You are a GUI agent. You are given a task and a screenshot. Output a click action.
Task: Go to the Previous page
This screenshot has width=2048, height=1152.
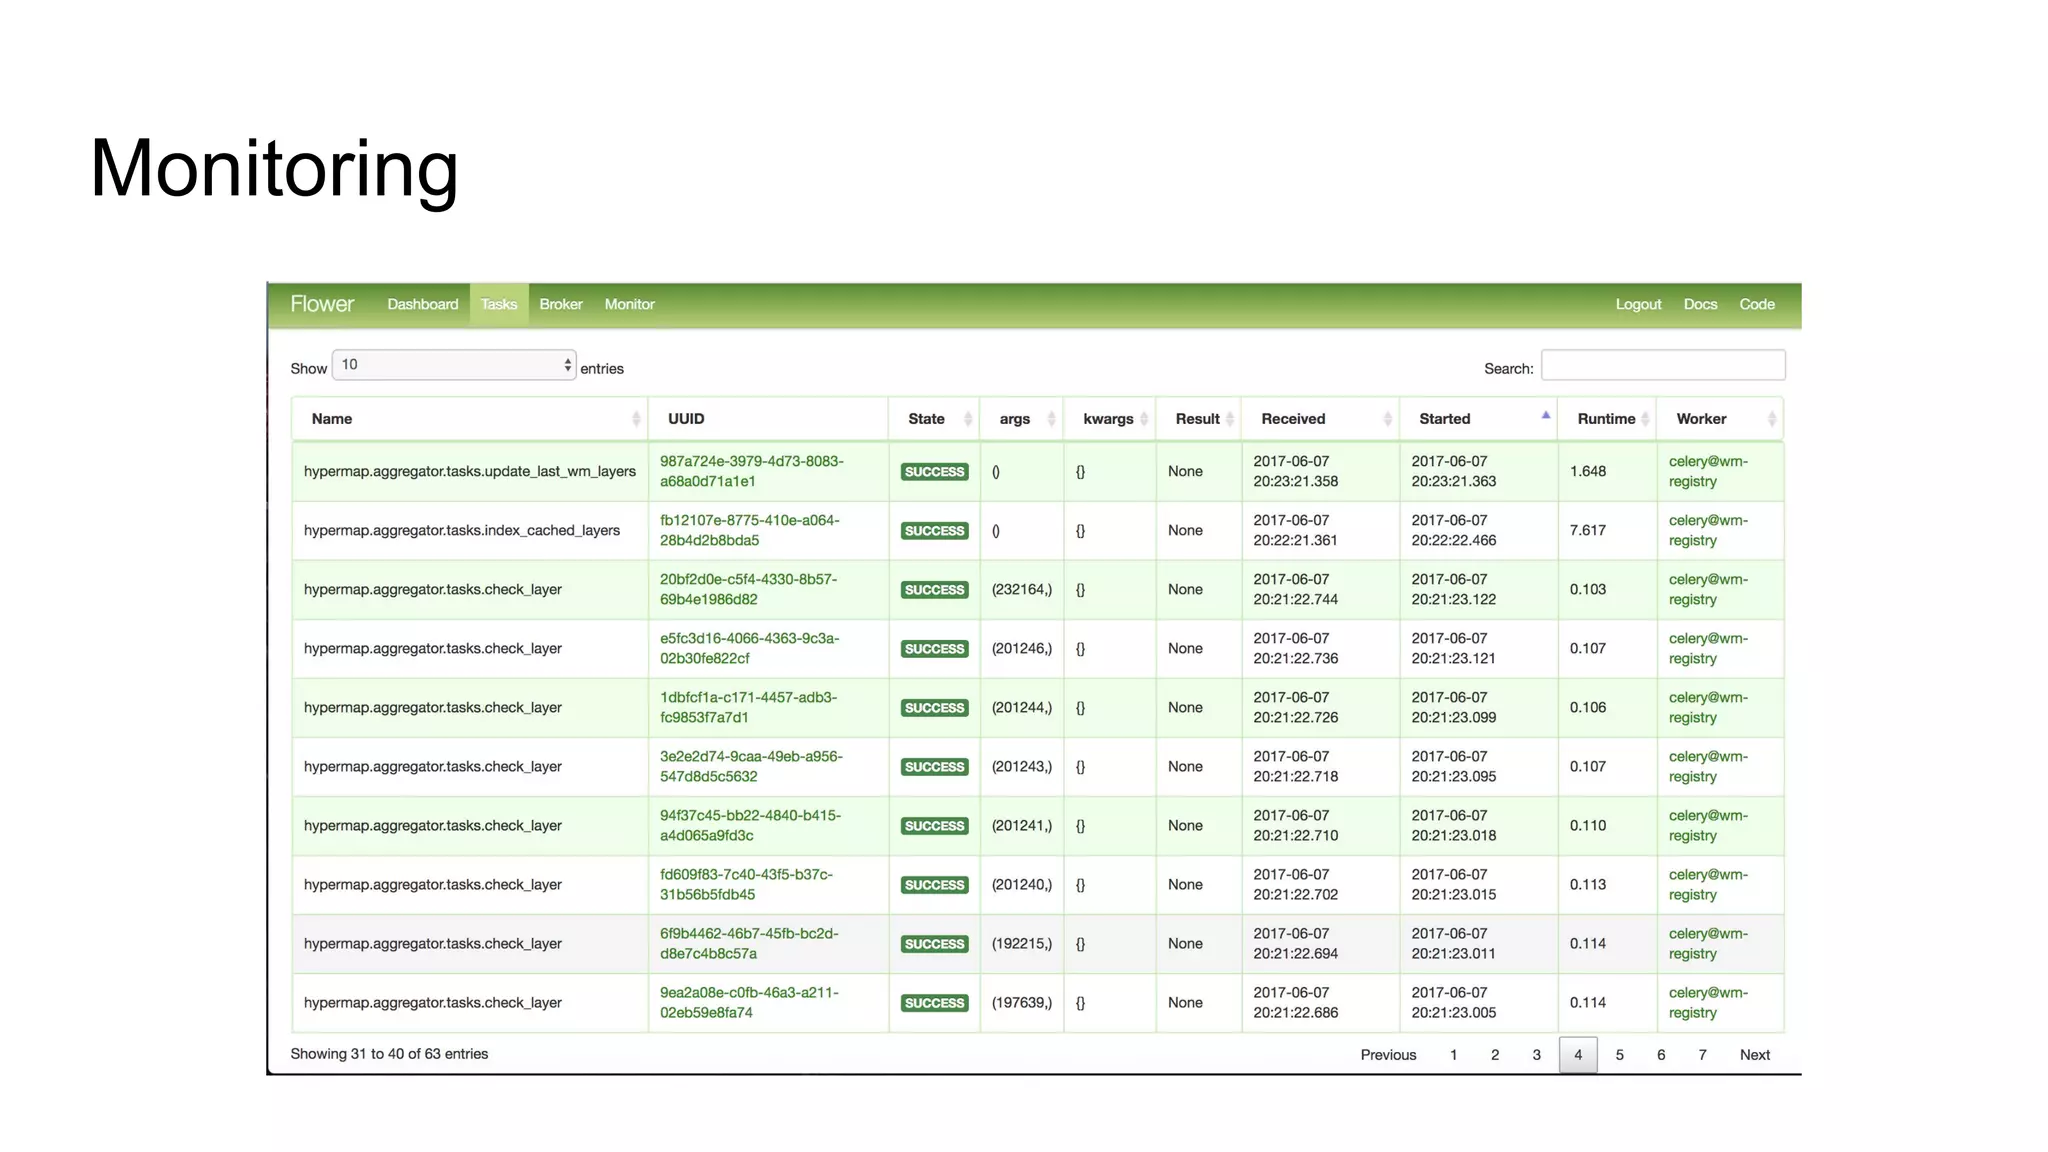[1388, 1055]
